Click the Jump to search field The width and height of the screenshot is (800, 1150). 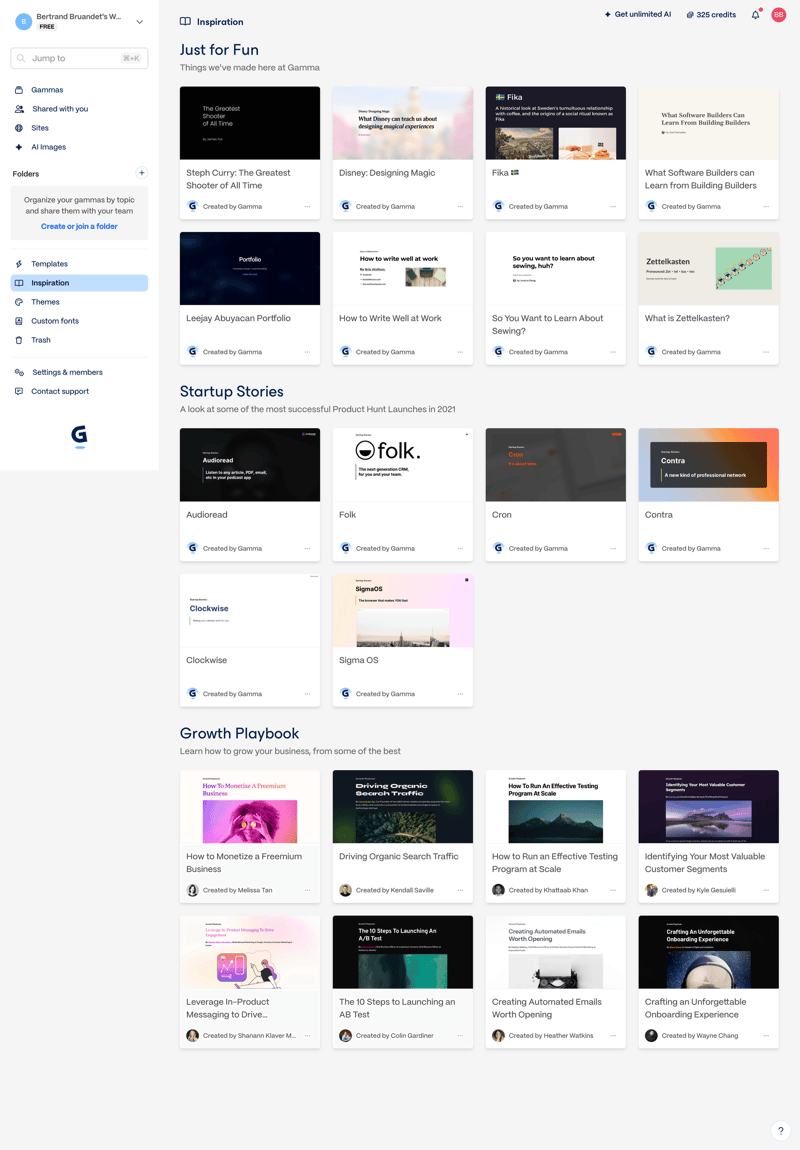(79, 58)
